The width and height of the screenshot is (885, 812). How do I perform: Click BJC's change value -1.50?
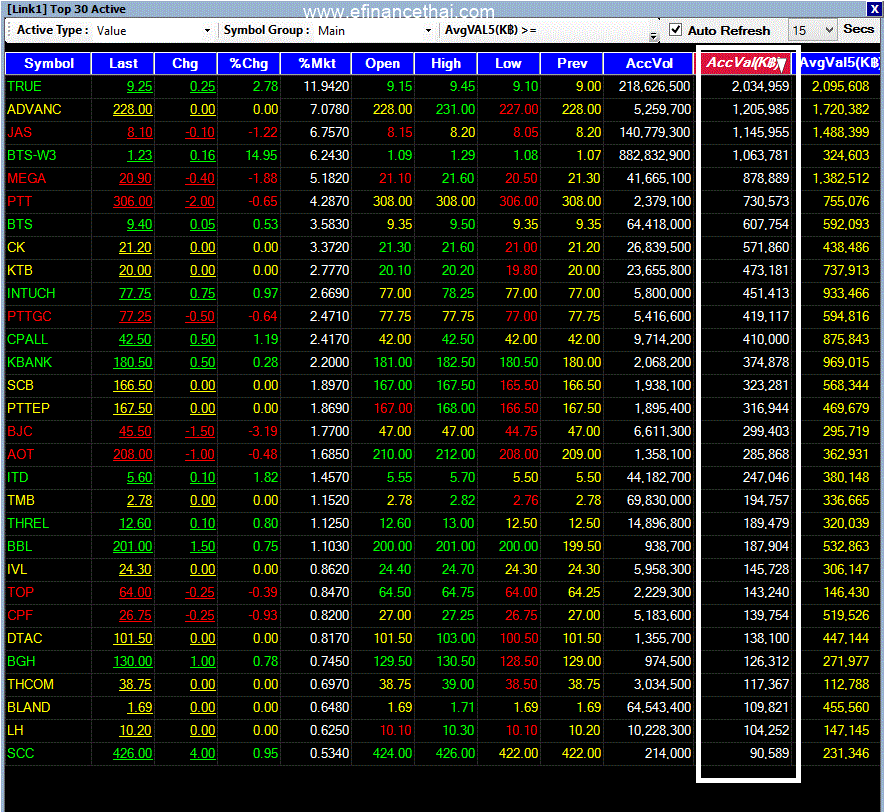point(200,431)
